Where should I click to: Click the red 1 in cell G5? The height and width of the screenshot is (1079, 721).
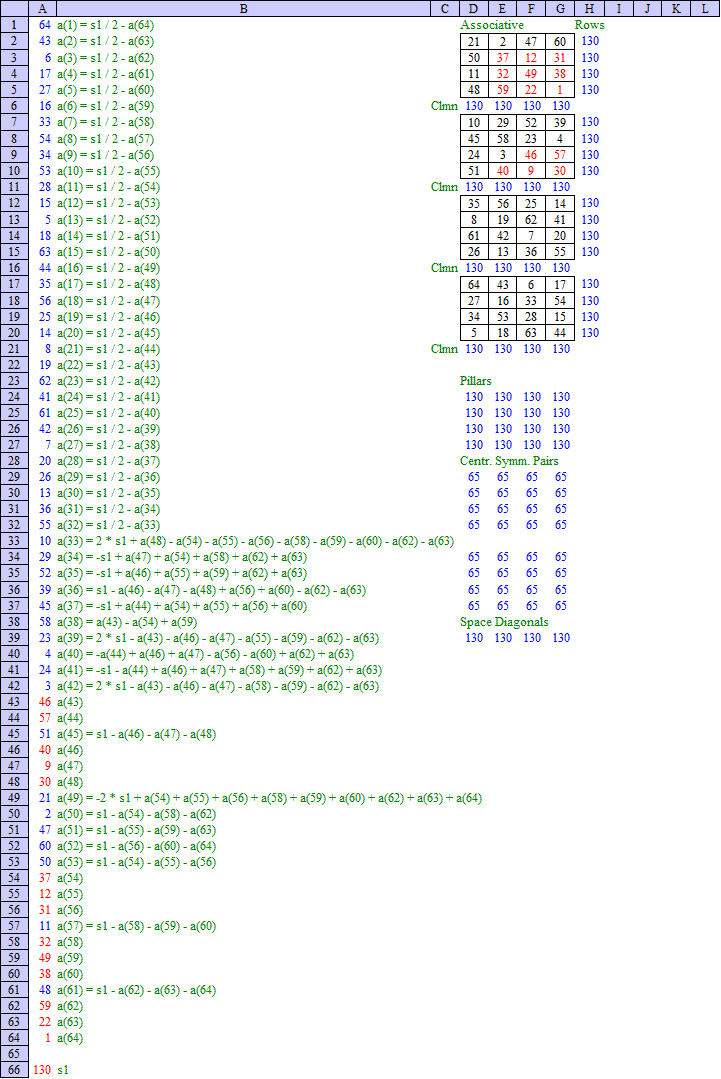click(560, 89)
